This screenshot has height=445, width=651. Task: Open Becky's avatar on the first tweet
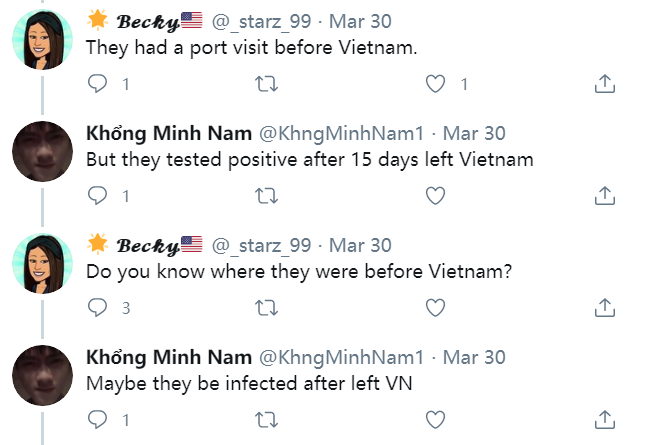(42, 40)
